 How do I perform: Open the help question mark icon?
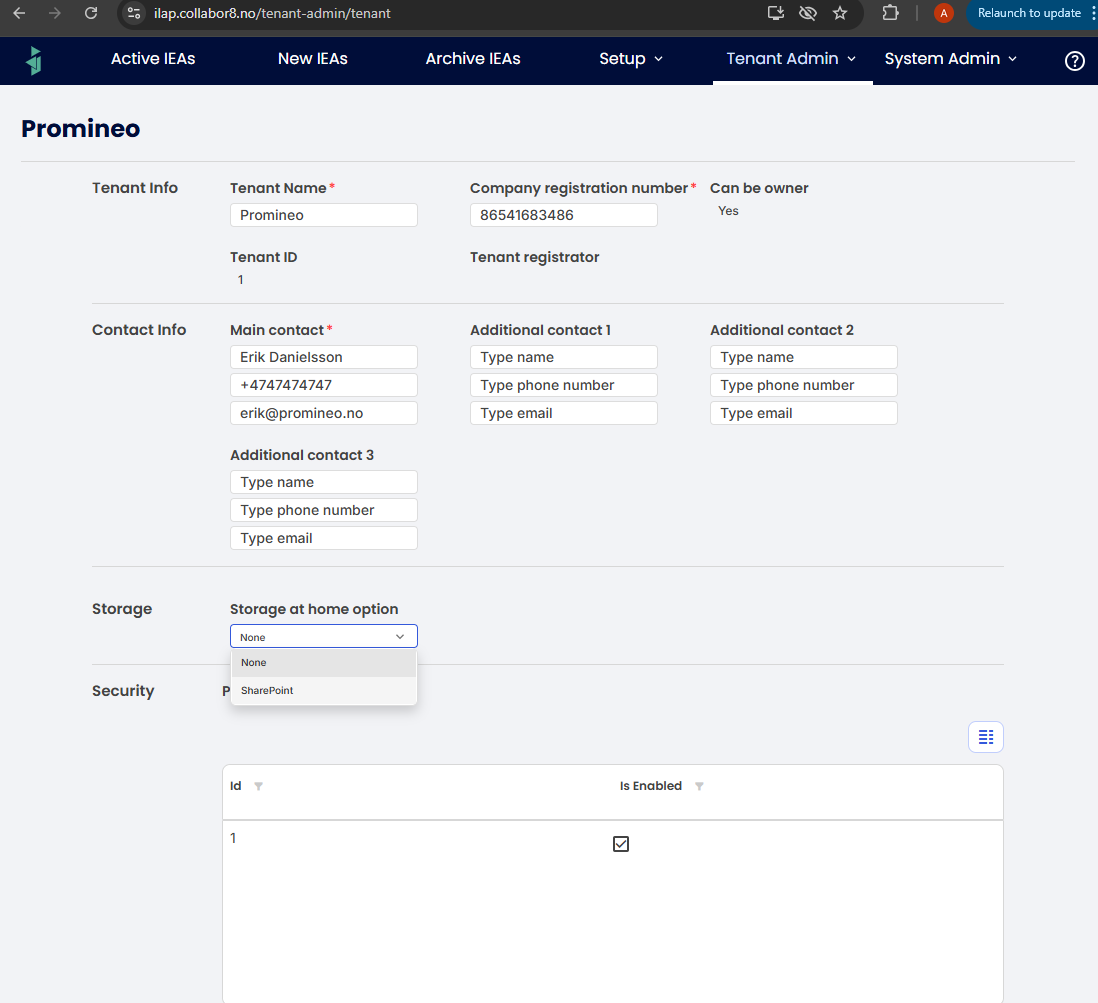[x=1074, y=61]
